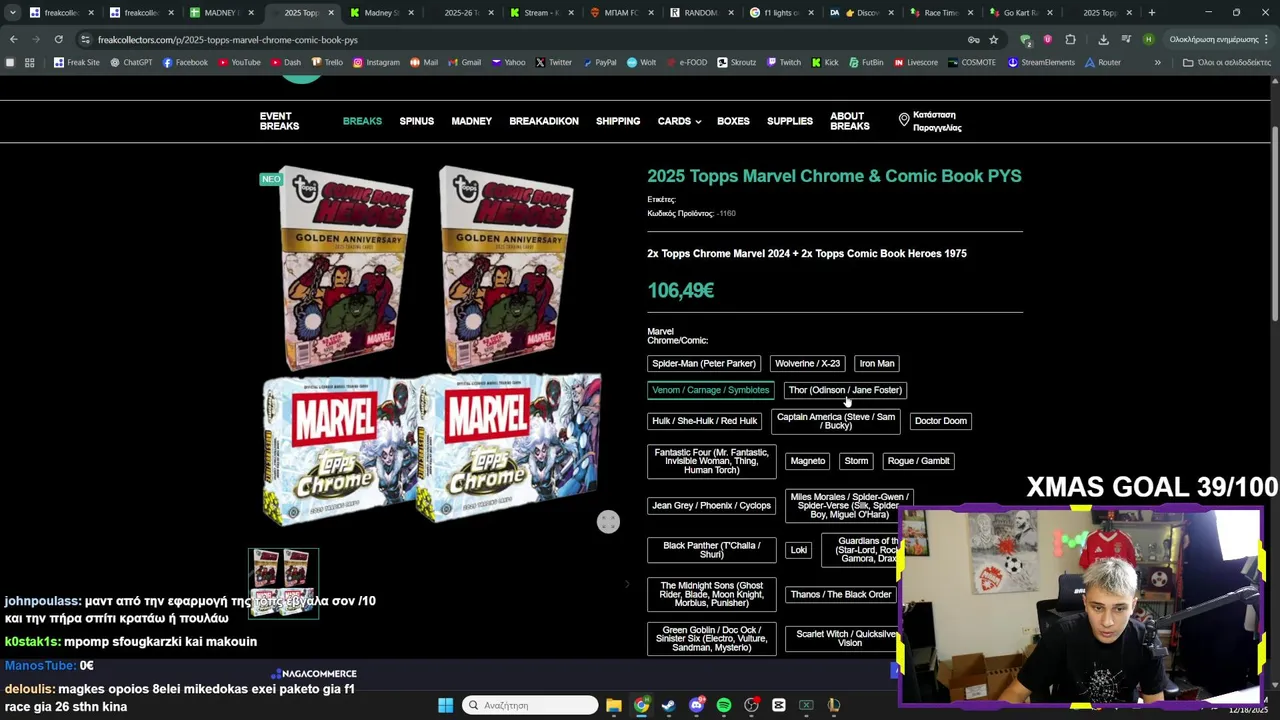Open the Kick bookmark

825,62
